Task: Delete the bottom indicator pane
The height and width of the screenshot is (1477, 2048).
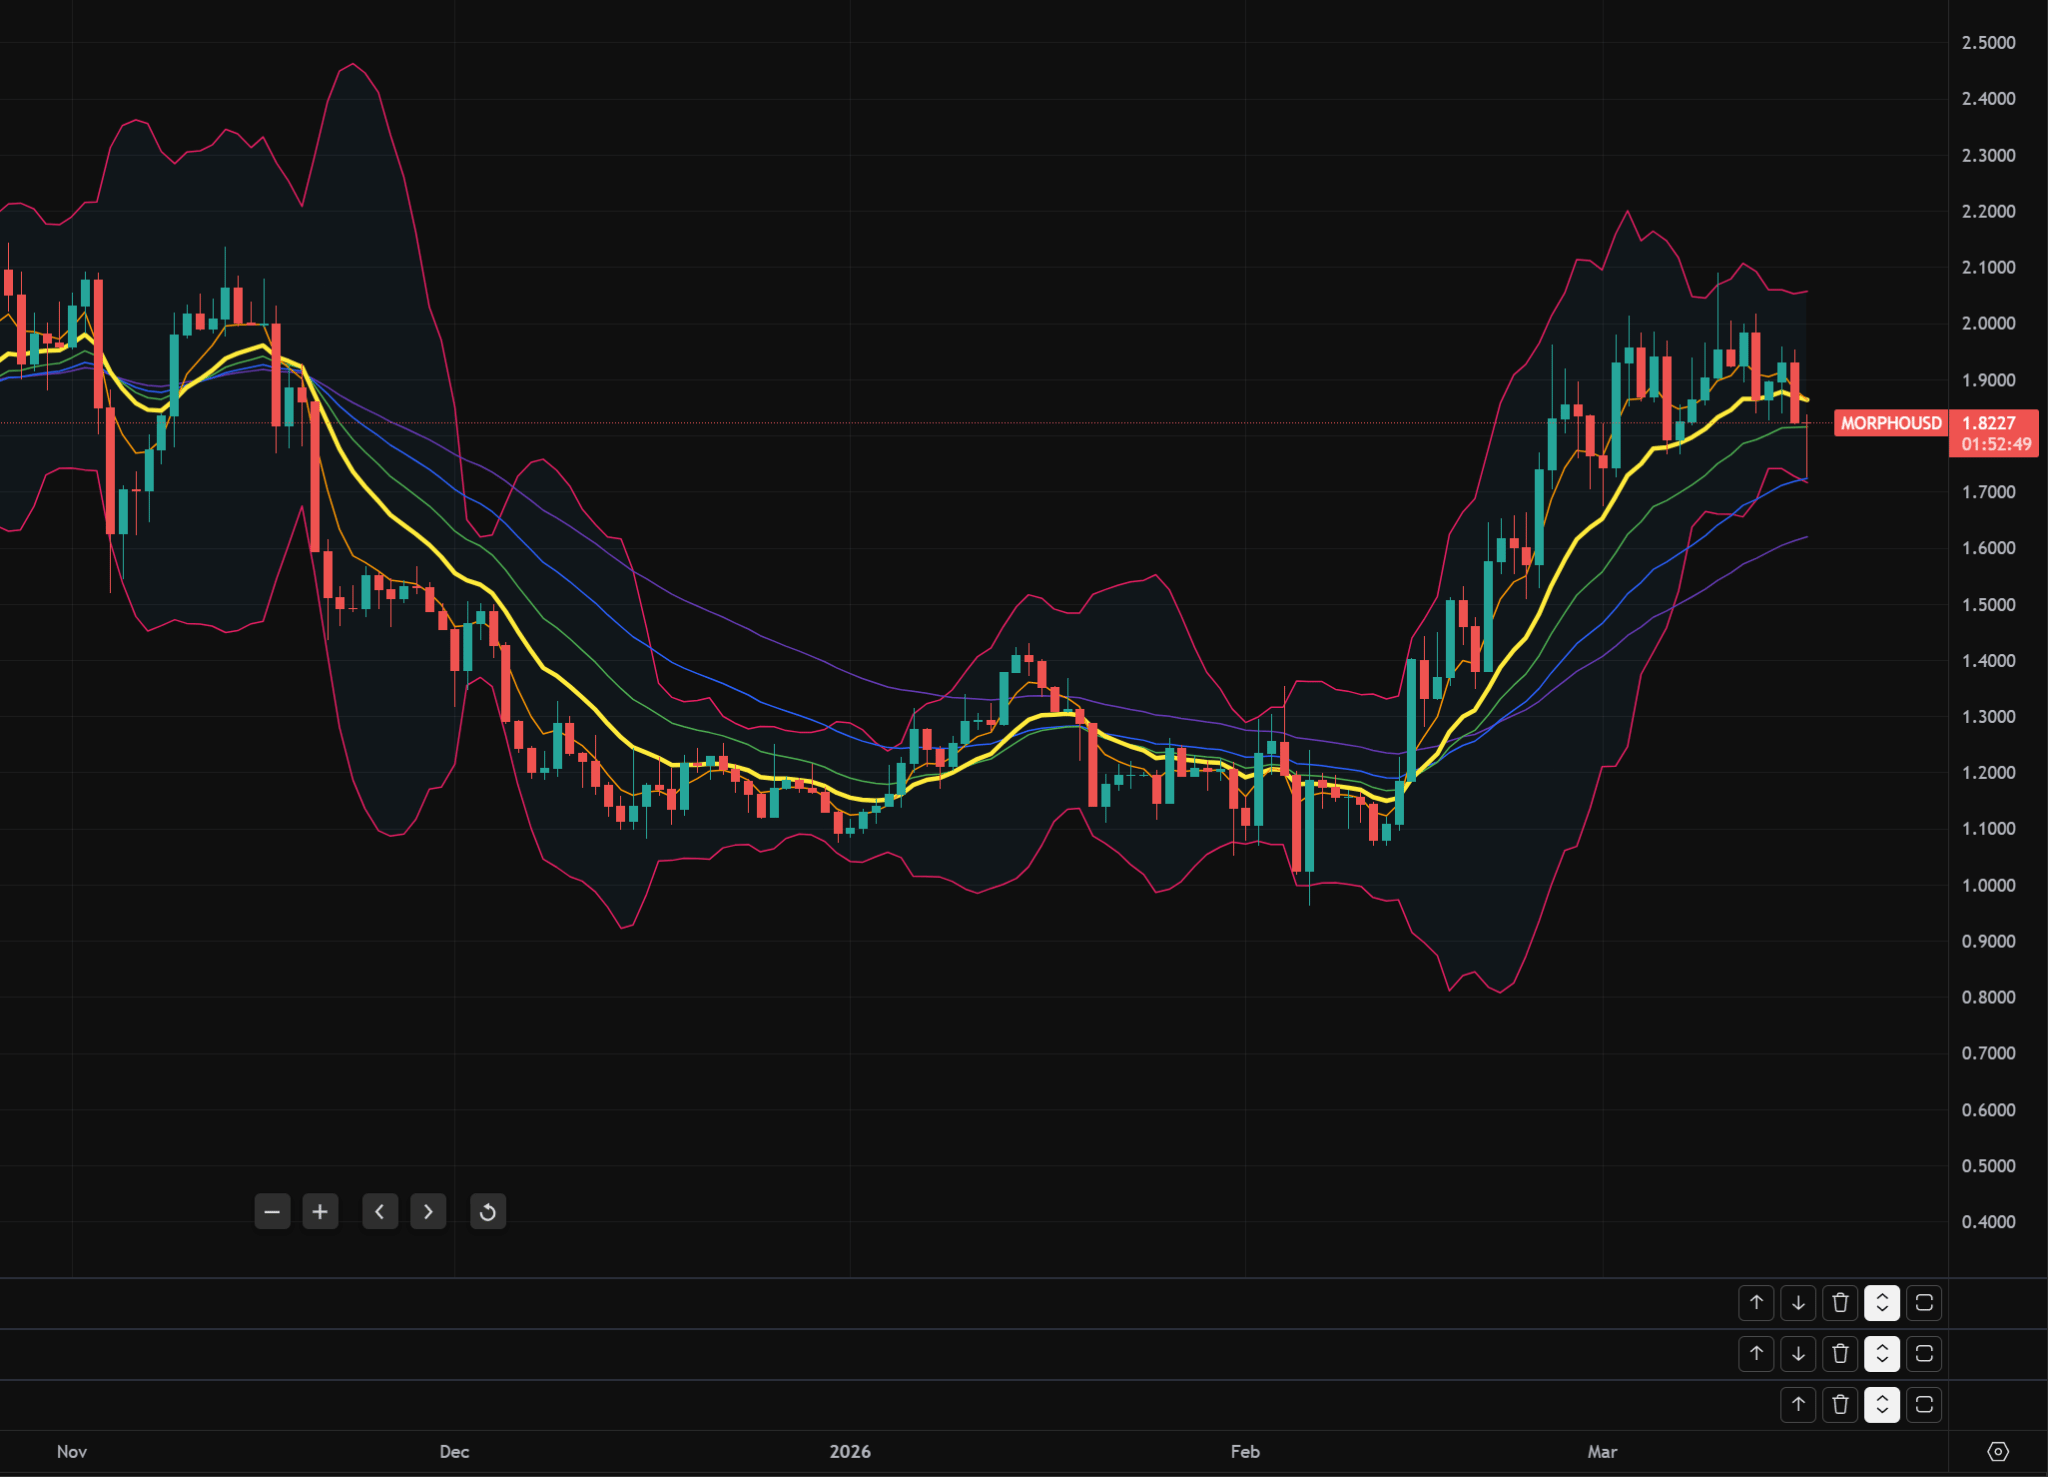Action: tap(1840, 1405)
